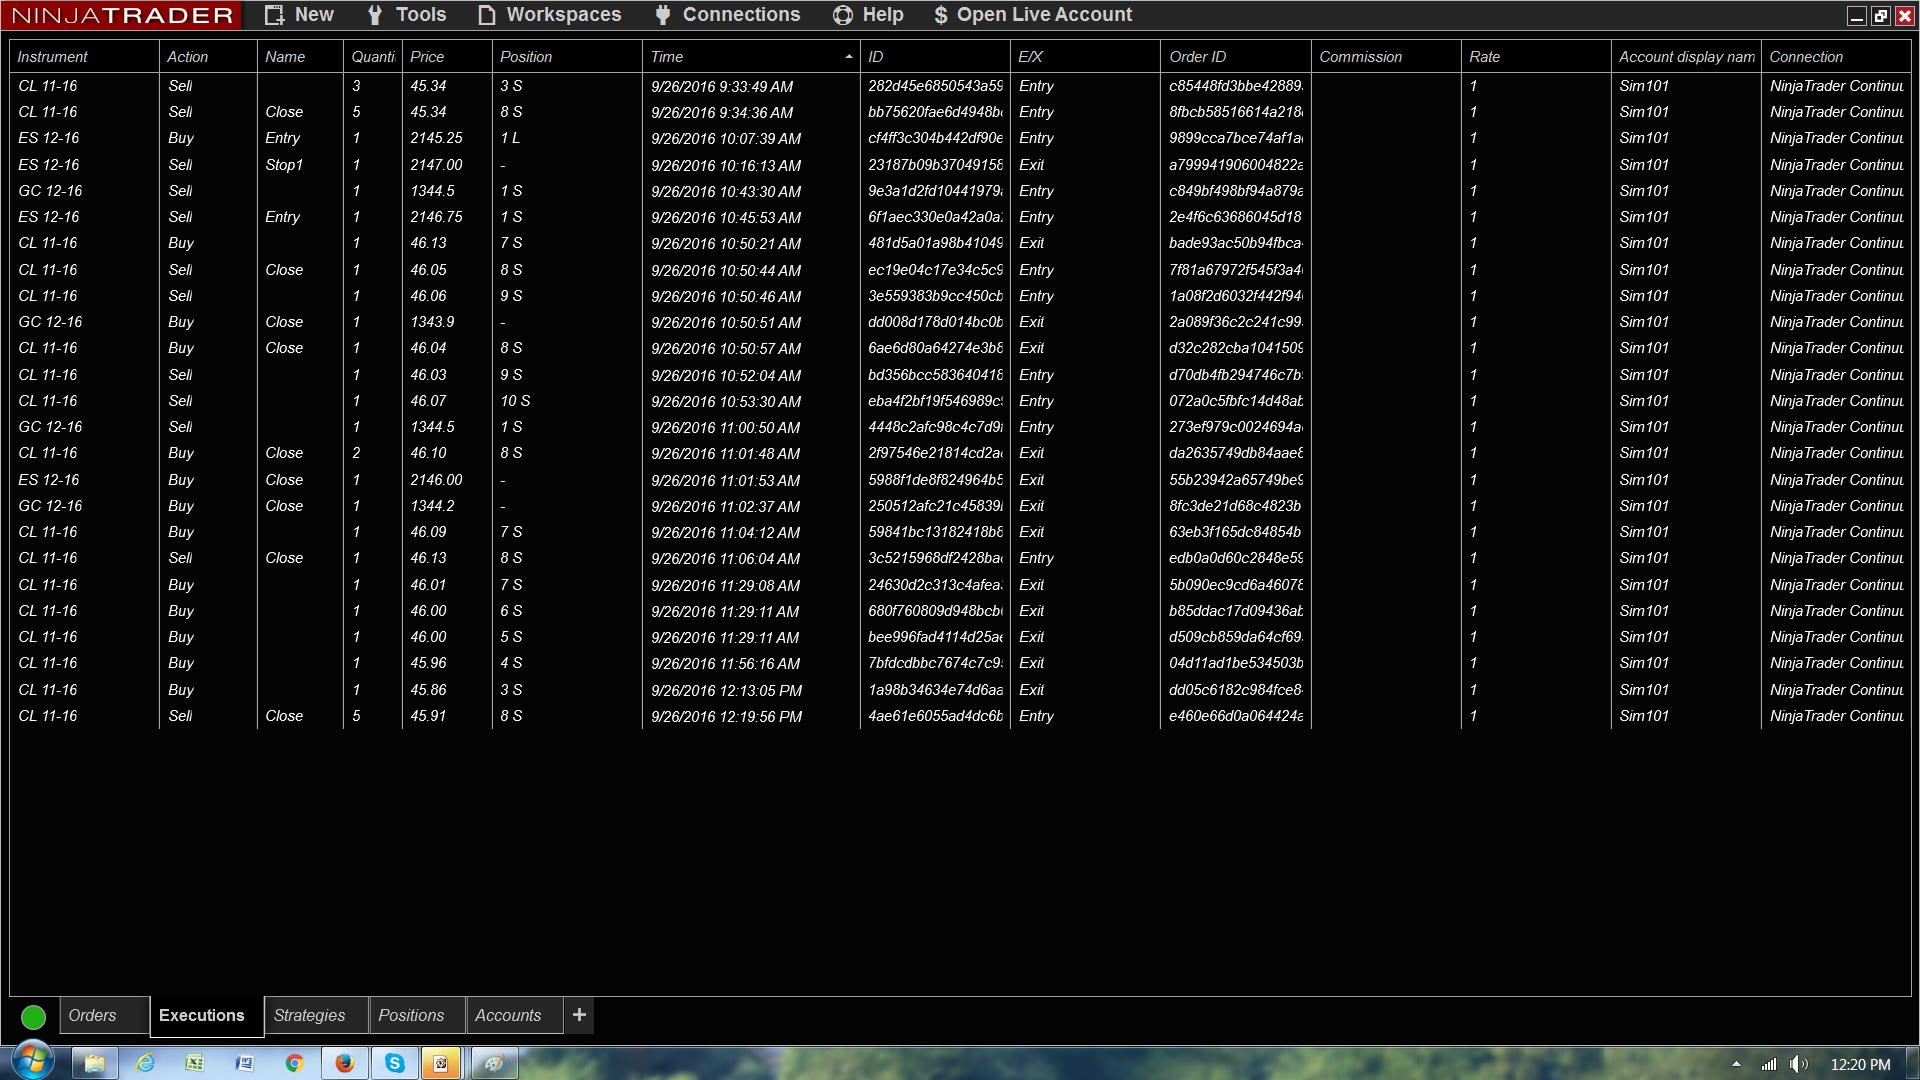Click the volume speaker tray icon
This screenshot has height=1080, width=1920.
pyautogui.click(x=1798, y=1064)
